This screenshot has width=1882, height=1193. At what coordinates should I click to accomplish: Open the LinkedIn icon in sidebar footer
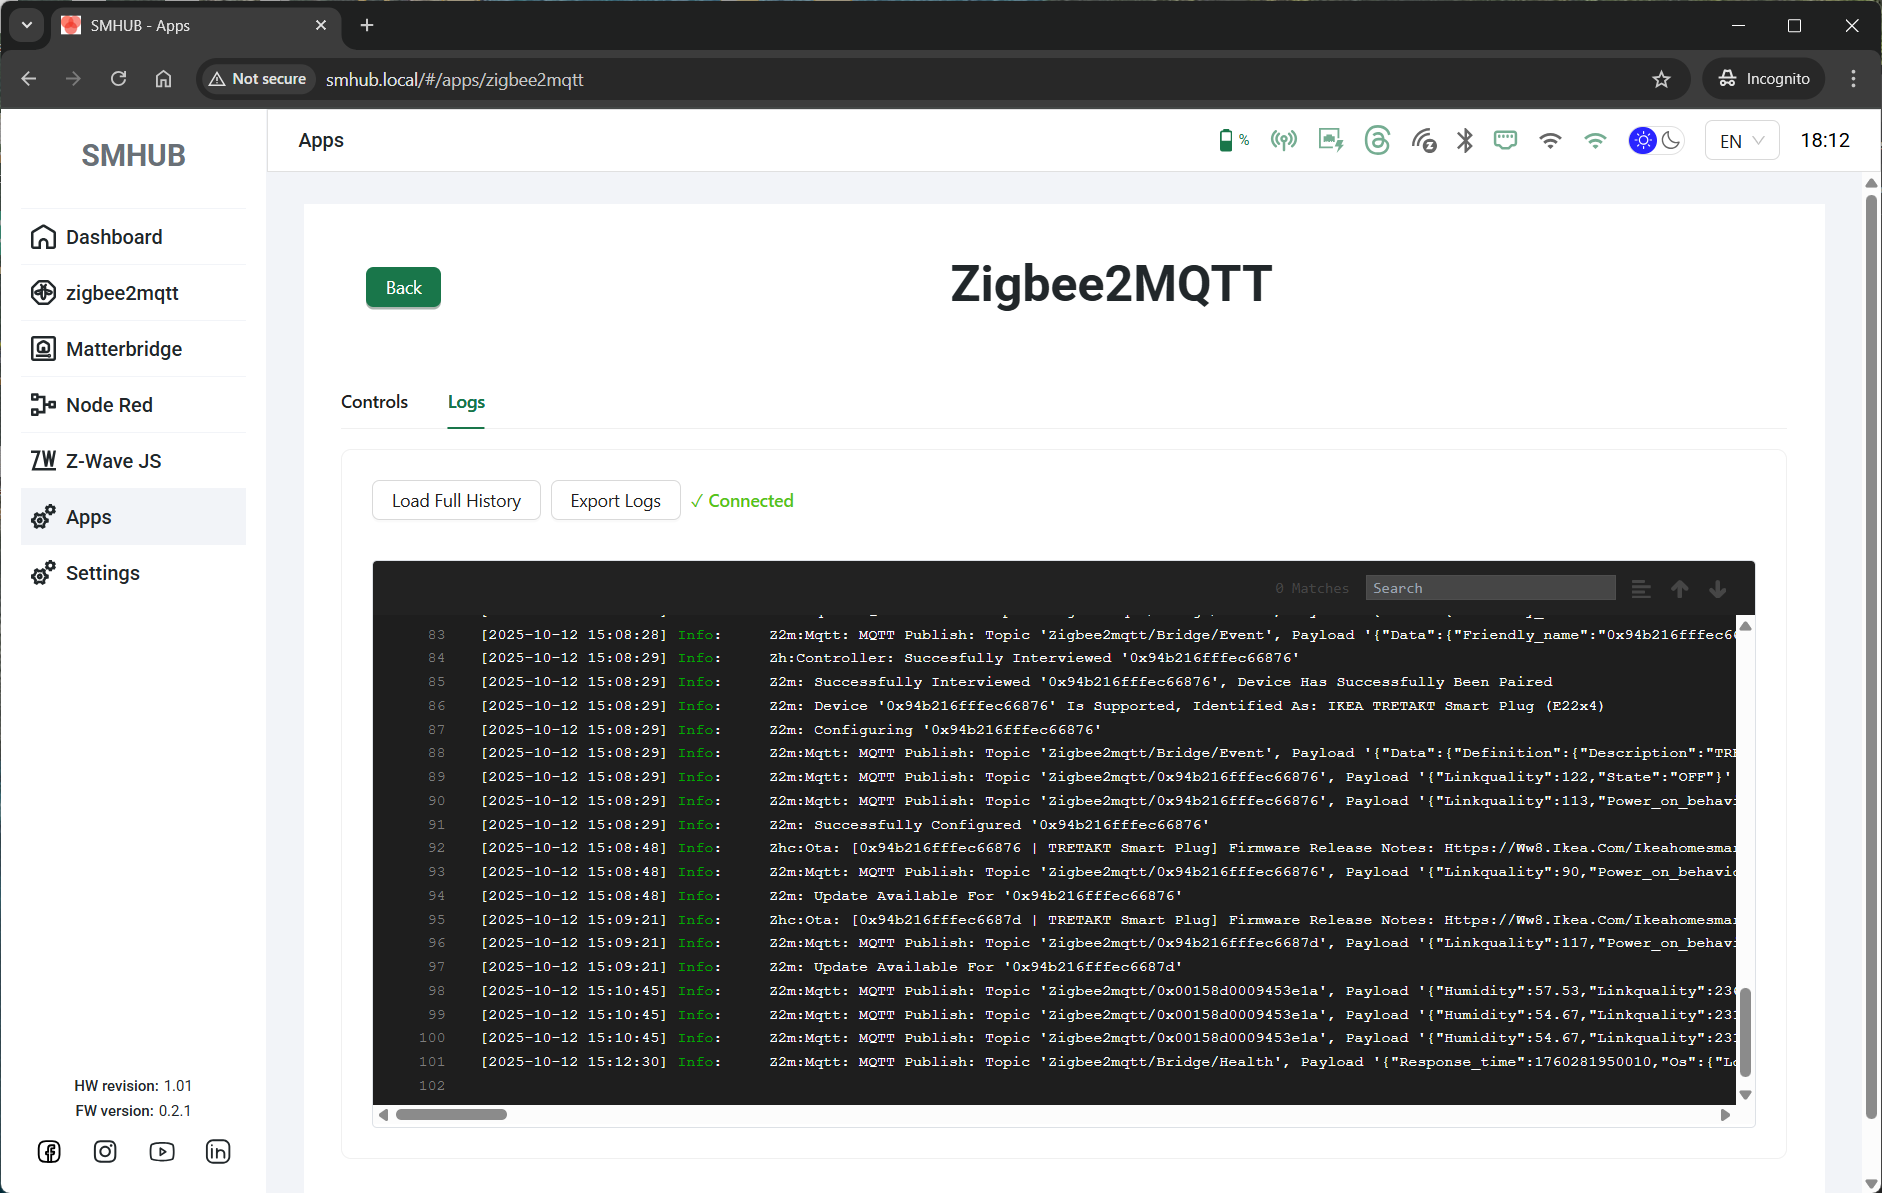click(x=218, y=1152)
